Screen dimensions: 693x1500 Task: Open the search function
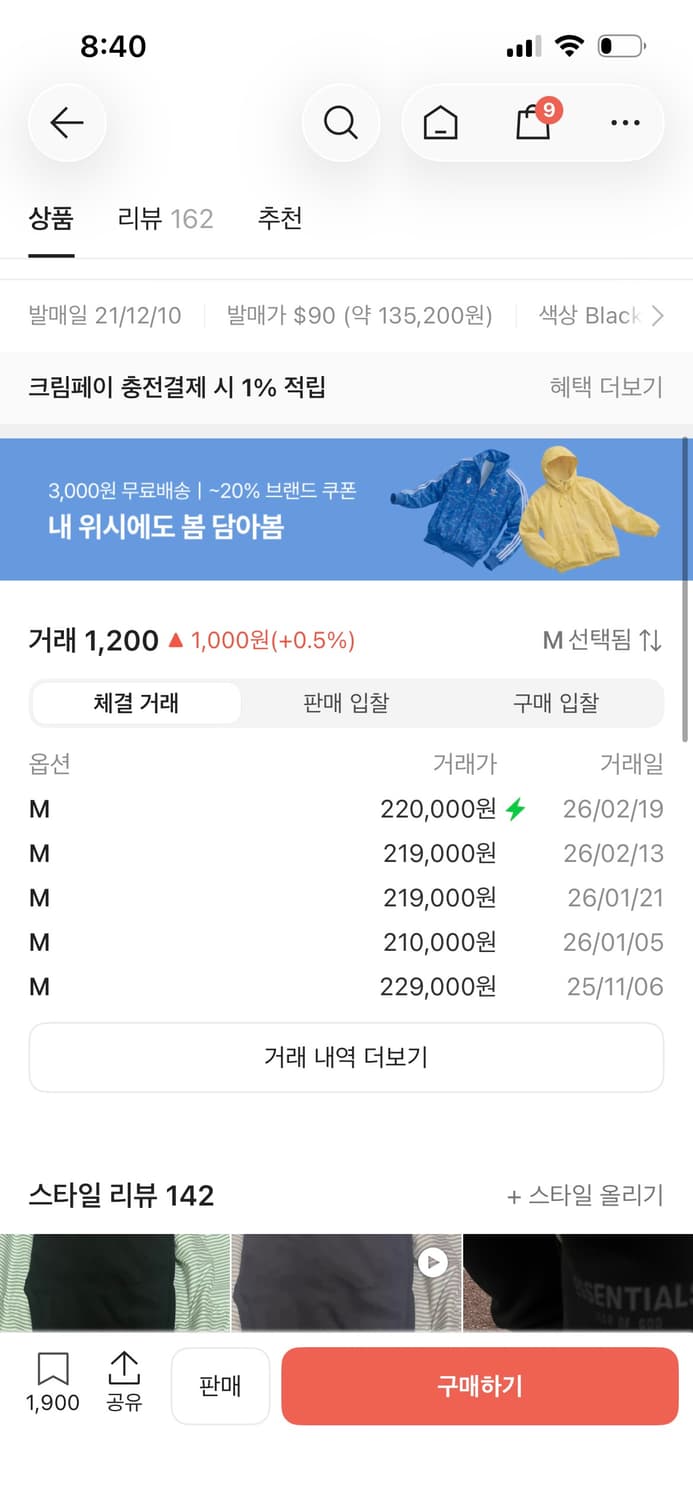(340, 122)
